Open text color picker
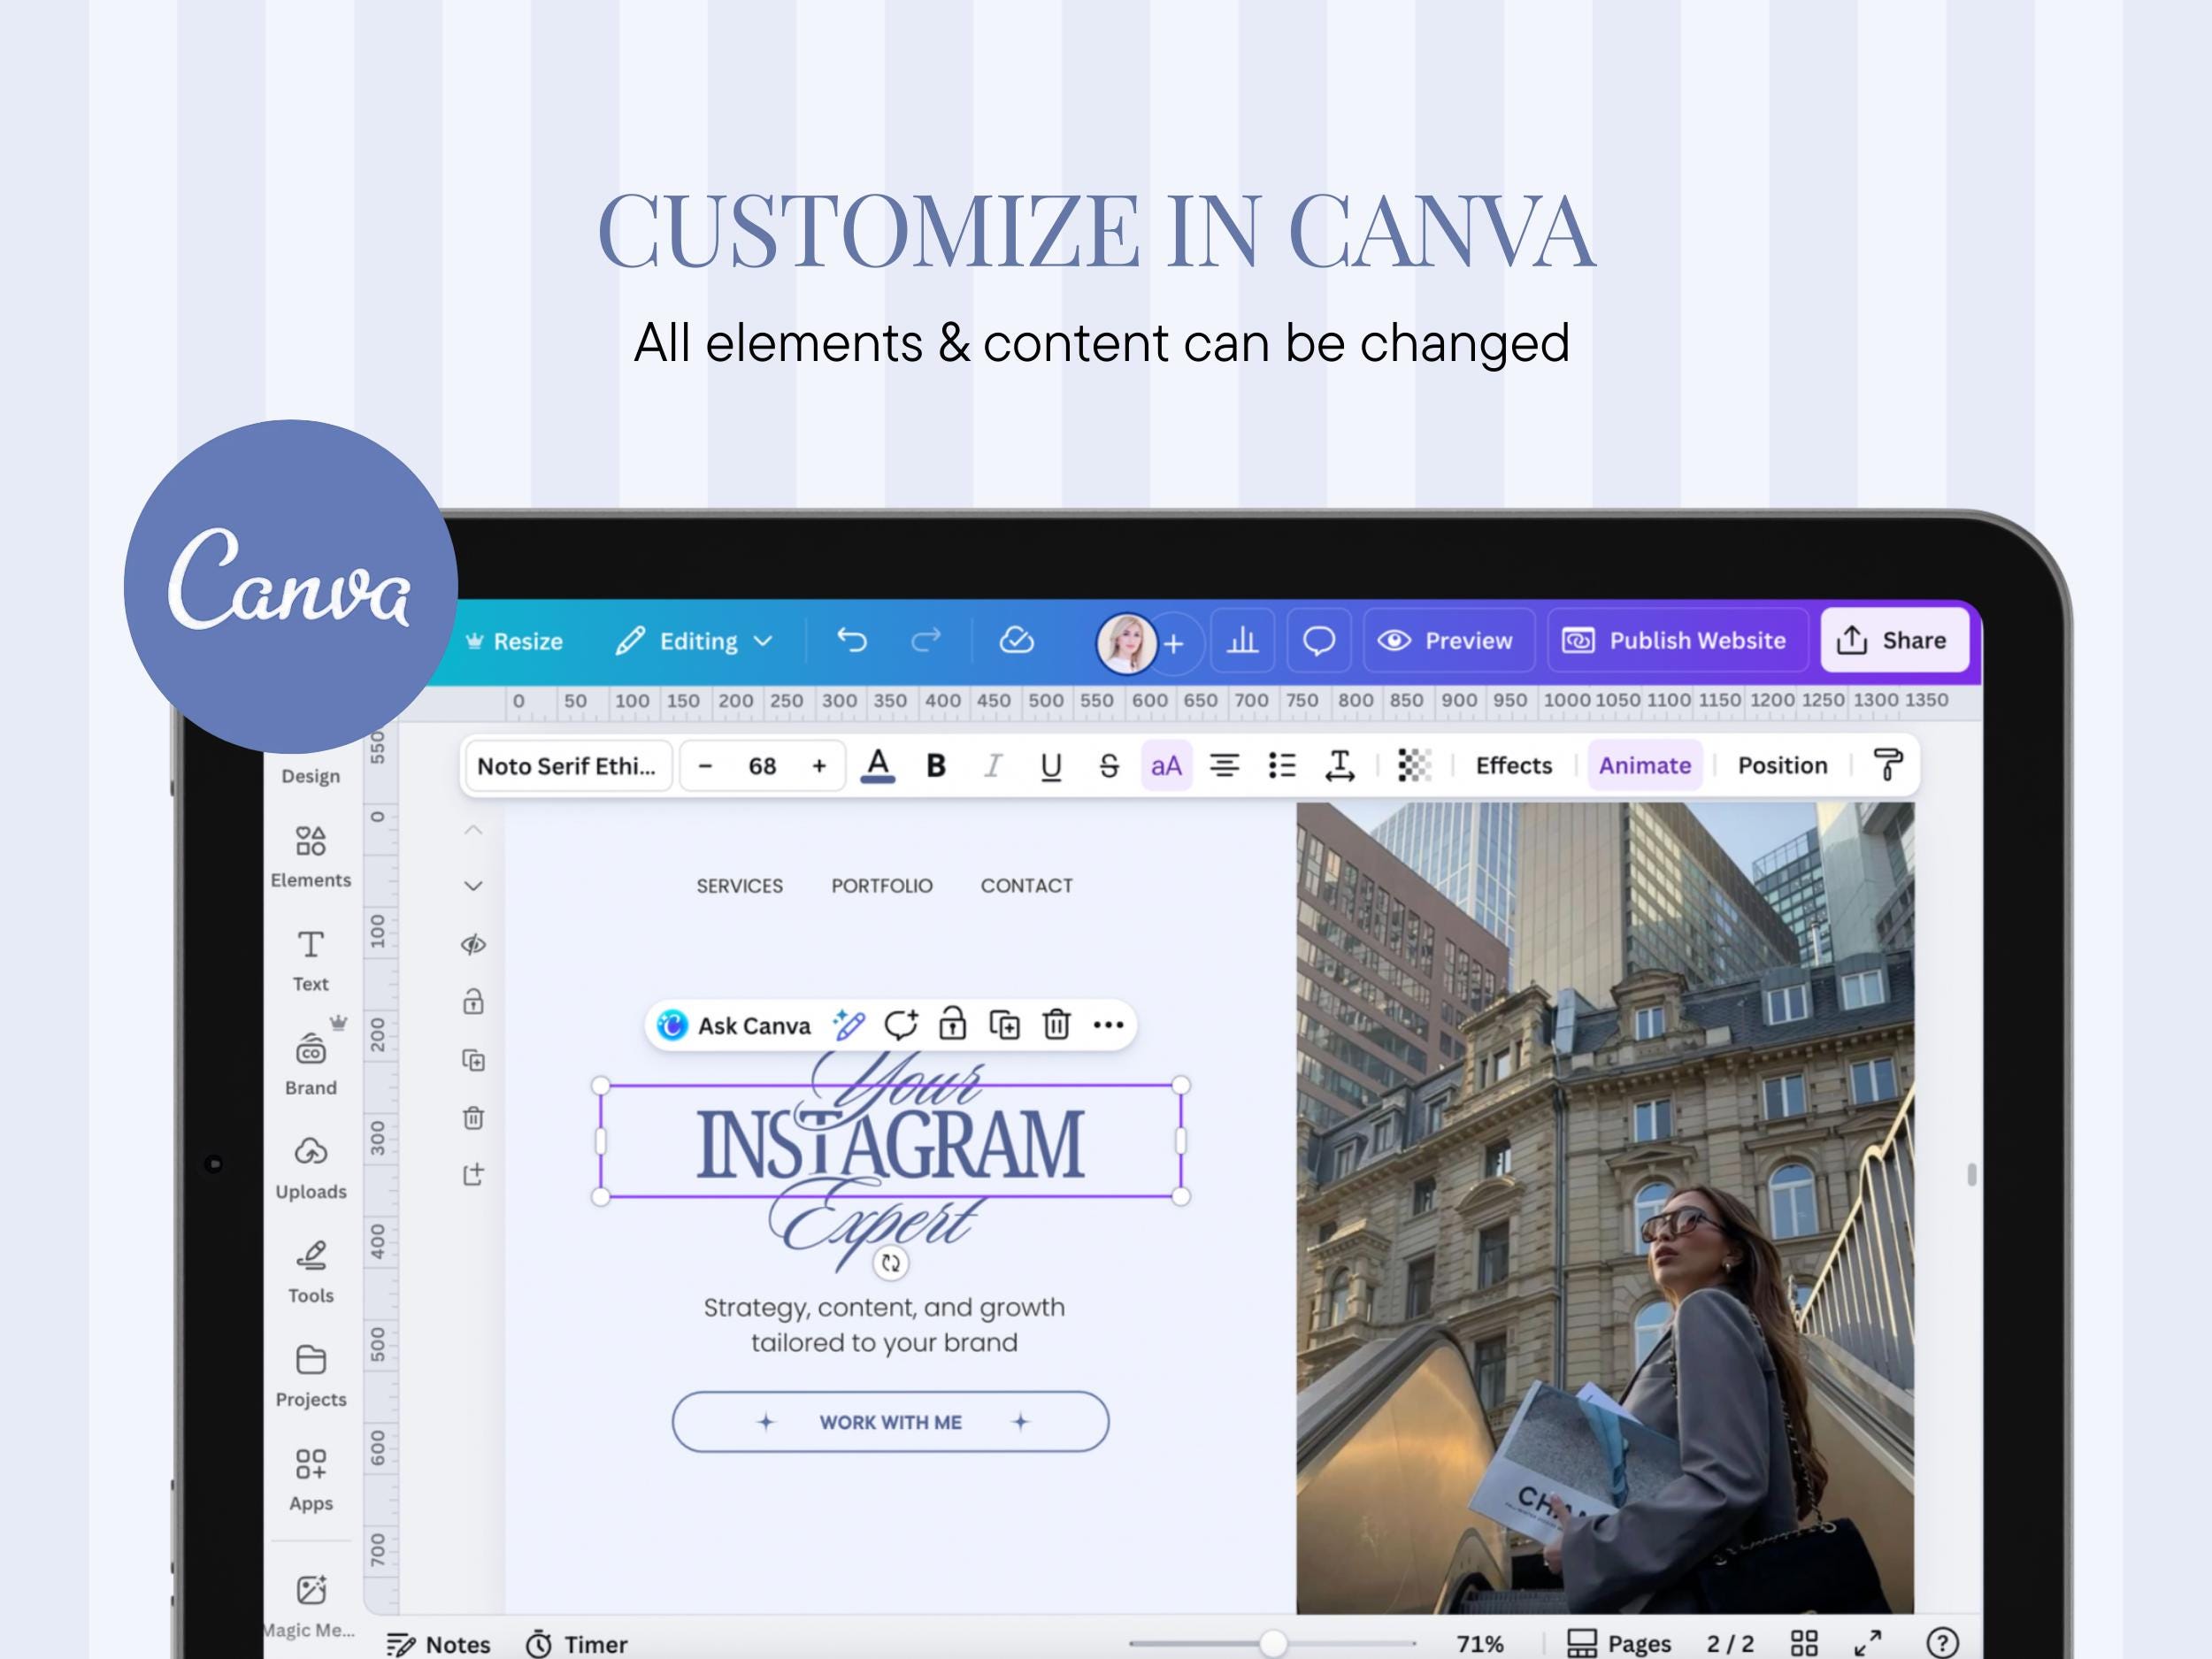This screenshot has width=2212, height=1659. 877,765
